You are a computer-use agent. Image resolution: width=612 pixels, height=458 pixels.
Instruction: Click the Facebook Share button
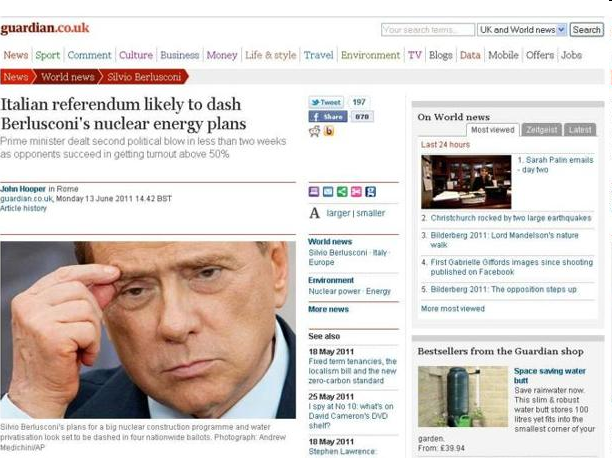[x=327, y=116]
